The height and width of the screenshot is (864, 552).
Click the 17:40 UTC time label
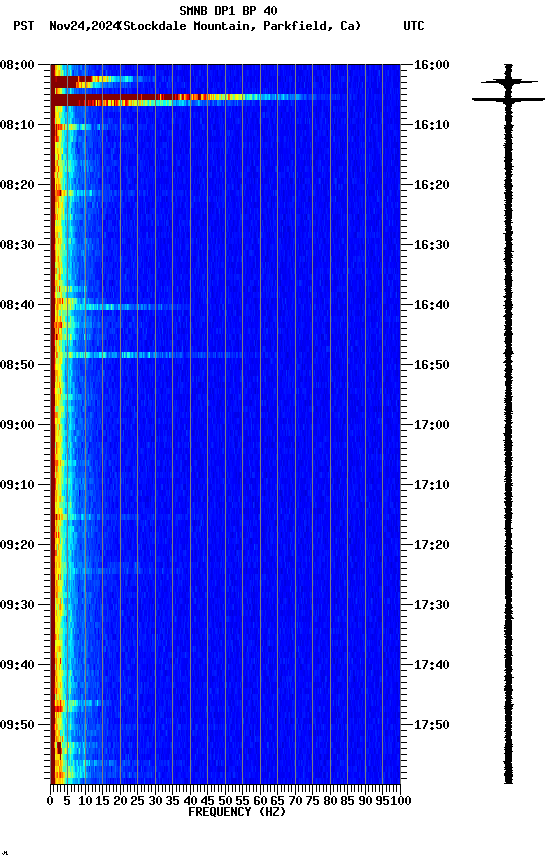point(432,666)
